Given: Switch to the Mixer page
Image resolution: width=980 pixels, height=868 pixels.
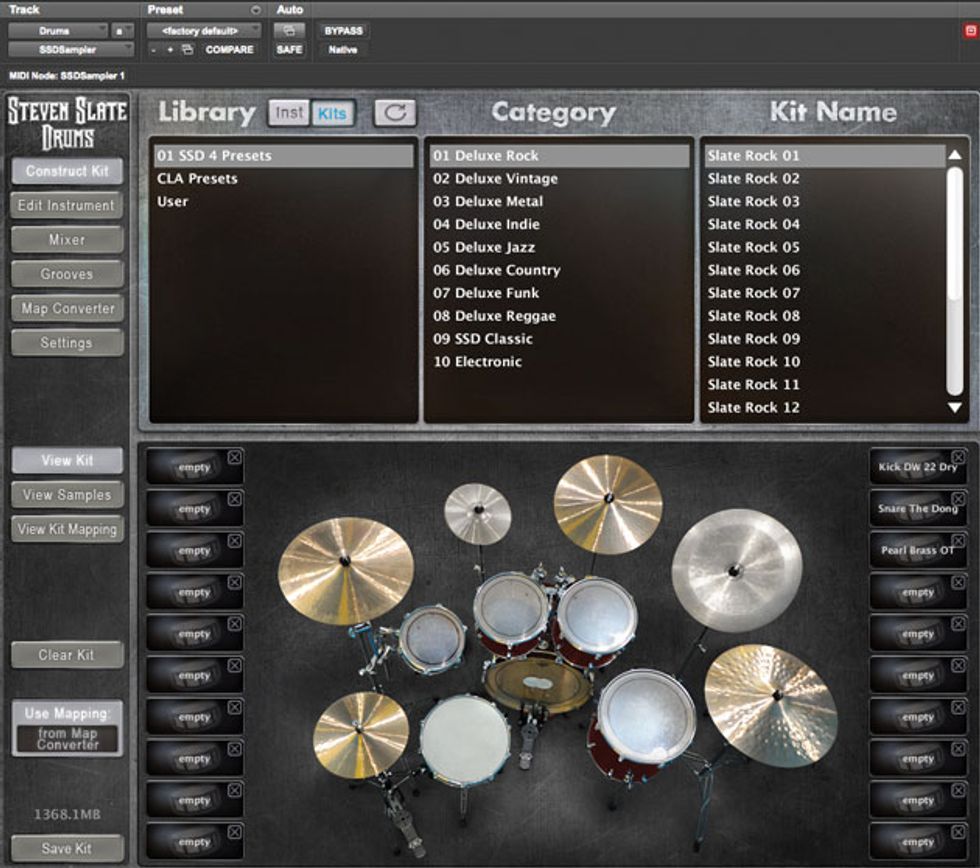Looking at the screenshot, I should 67,240.
